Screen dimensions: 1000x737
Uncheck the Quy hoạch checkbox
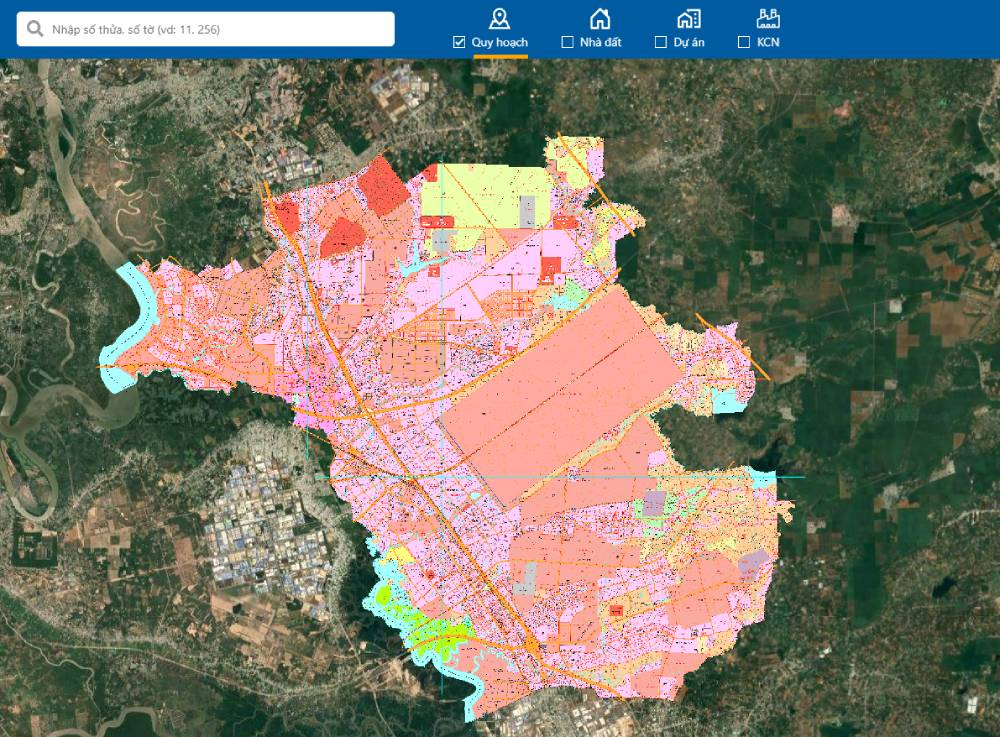coord(459,42)
